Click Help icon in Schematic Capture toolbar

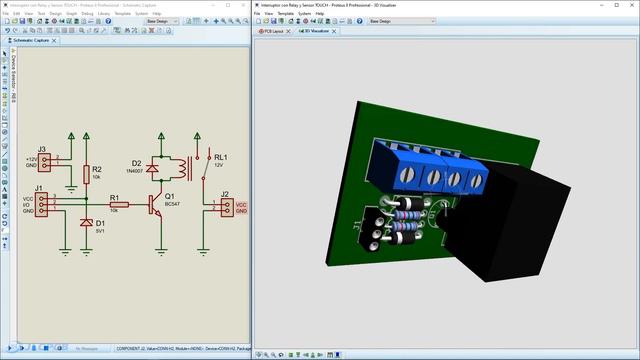(x=108, y=21)
